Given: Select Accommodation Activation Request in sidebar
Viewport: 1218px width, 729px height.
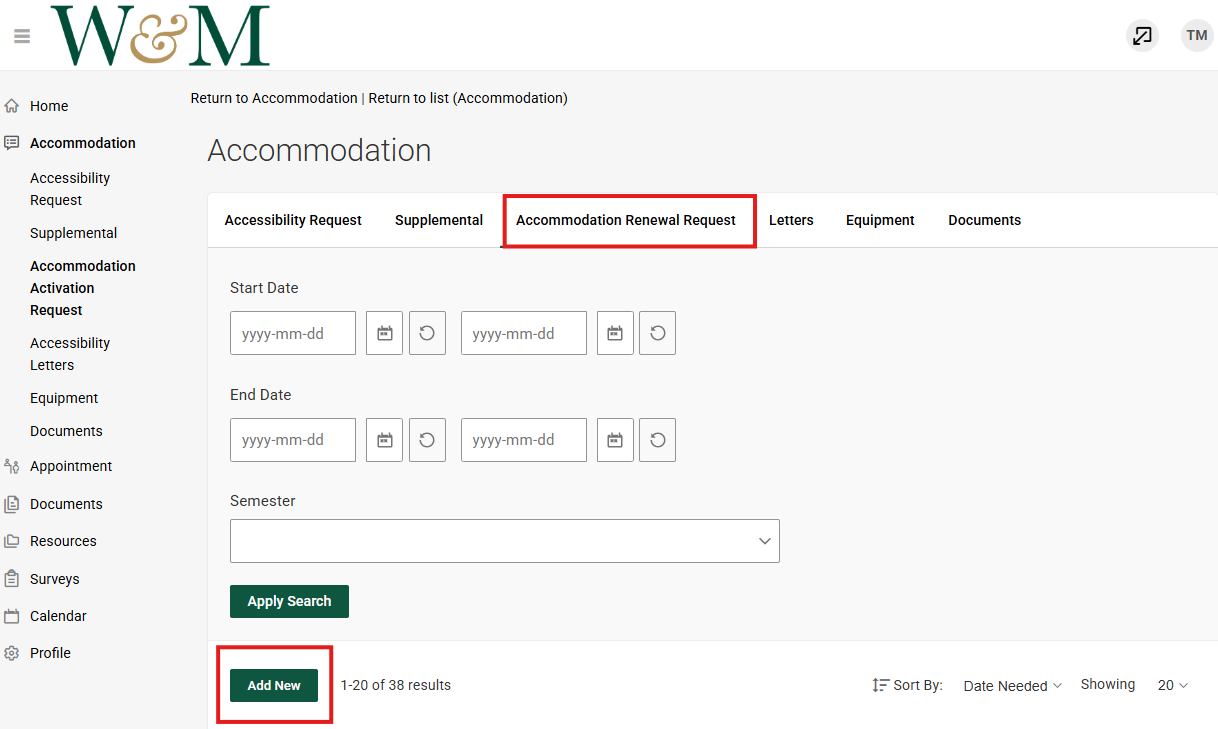Looking at the screenshot, I should (x=83, y=288).
